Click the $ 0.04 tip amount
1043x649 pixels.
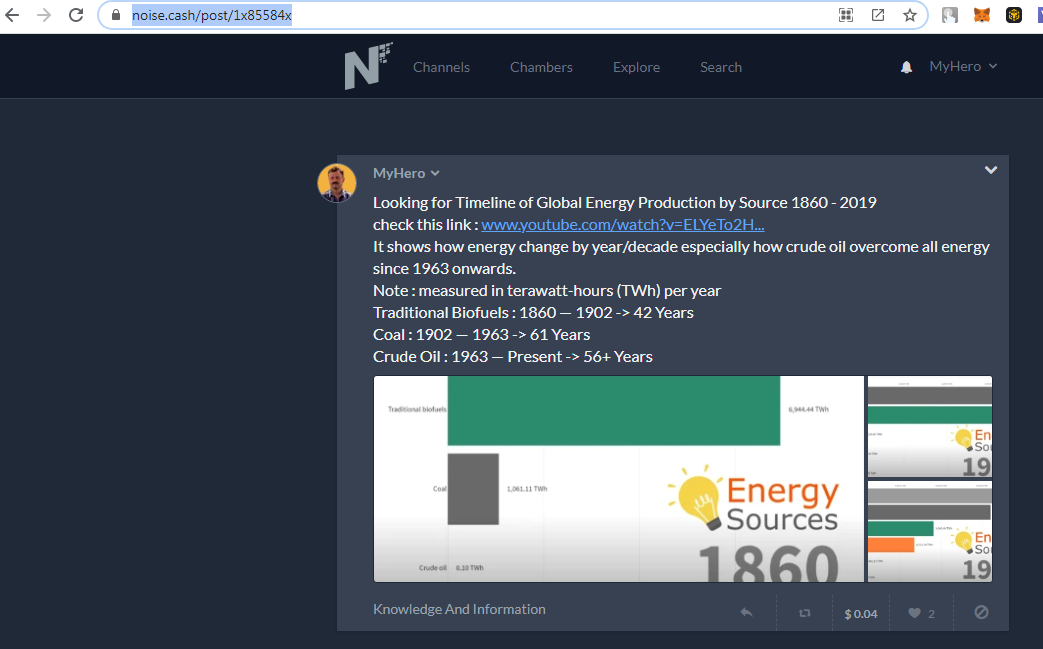861,614
